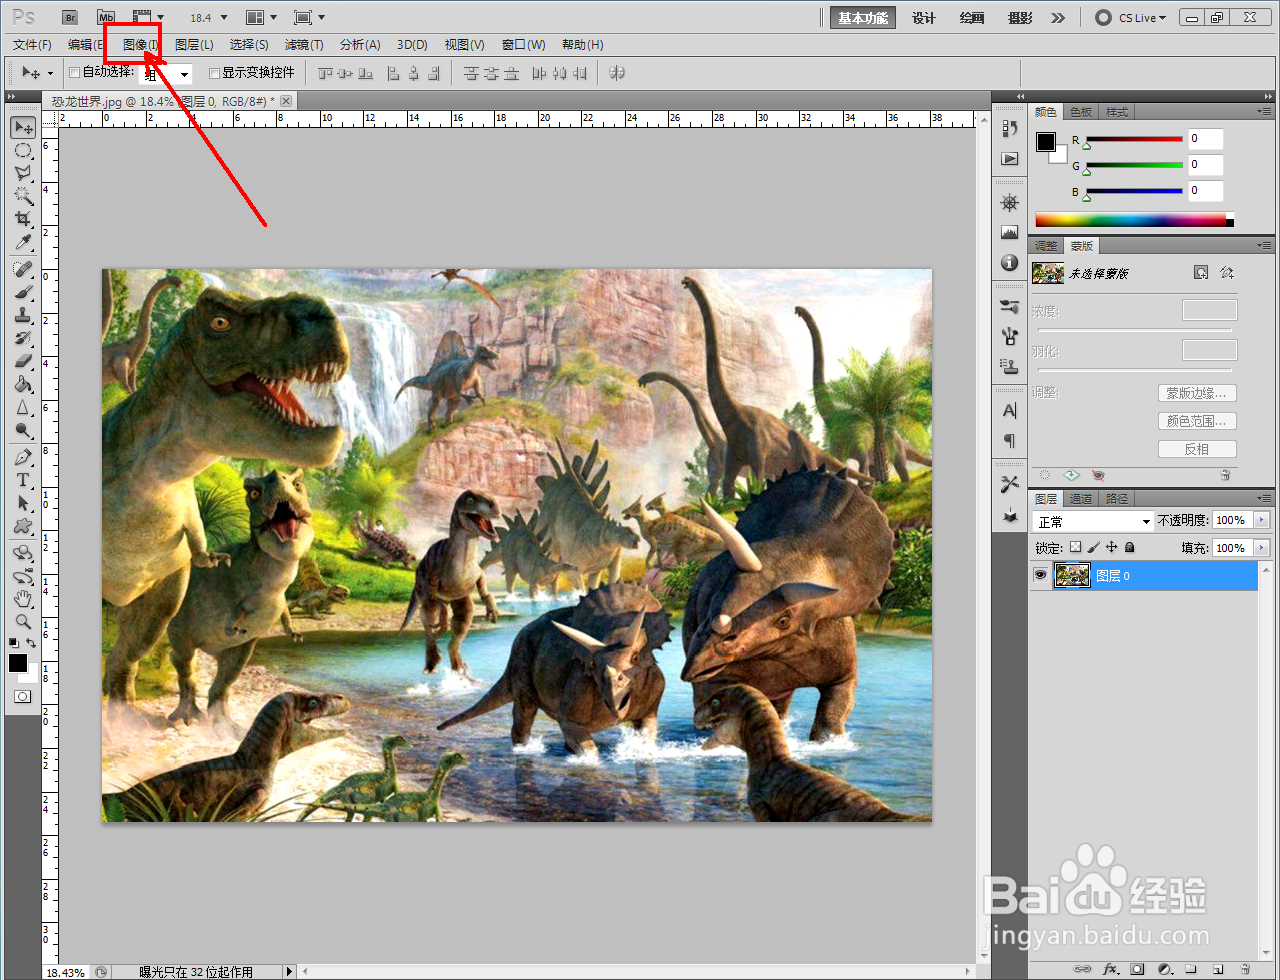
Task: Select the Healing Brush tool
Action: point(23,270)
